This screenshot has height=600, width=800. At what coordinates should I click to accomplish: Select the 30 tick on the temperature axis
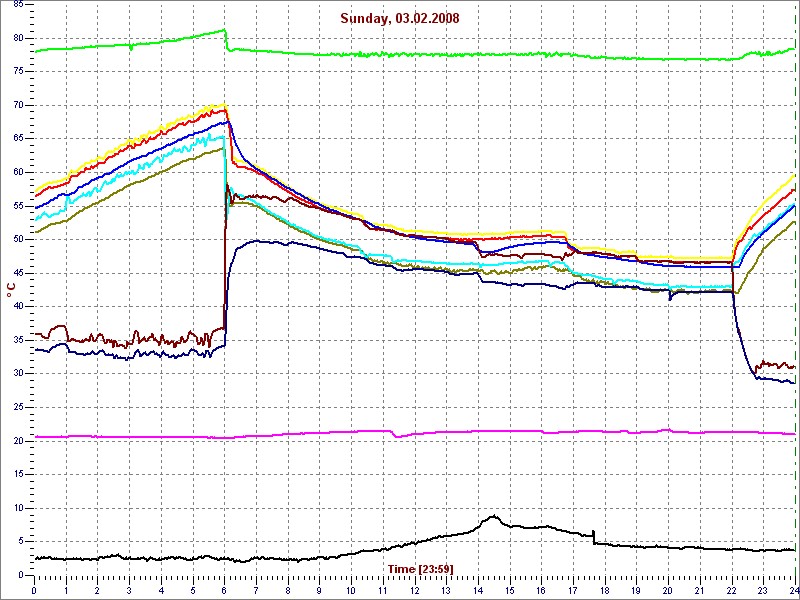tap(17, 373)
